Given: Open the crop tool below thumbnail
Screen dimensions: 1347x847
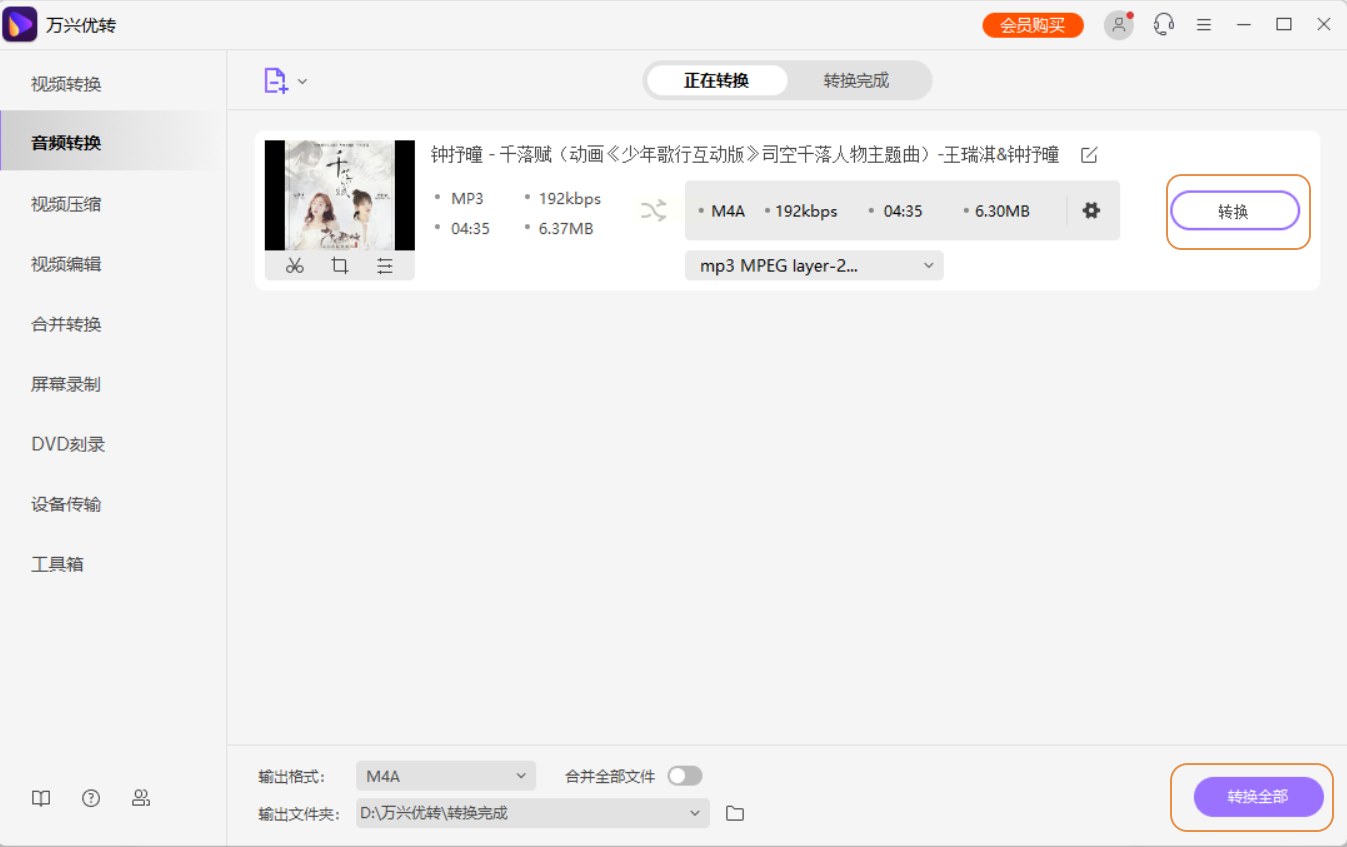Looking at the screenshot, I should (340, 266).
